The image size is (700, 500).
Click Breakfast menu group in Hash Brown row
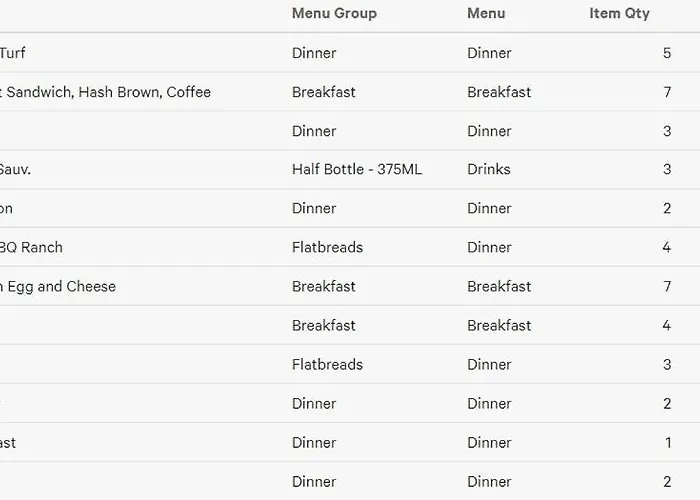pyautogui.click(x=324, y=92)
